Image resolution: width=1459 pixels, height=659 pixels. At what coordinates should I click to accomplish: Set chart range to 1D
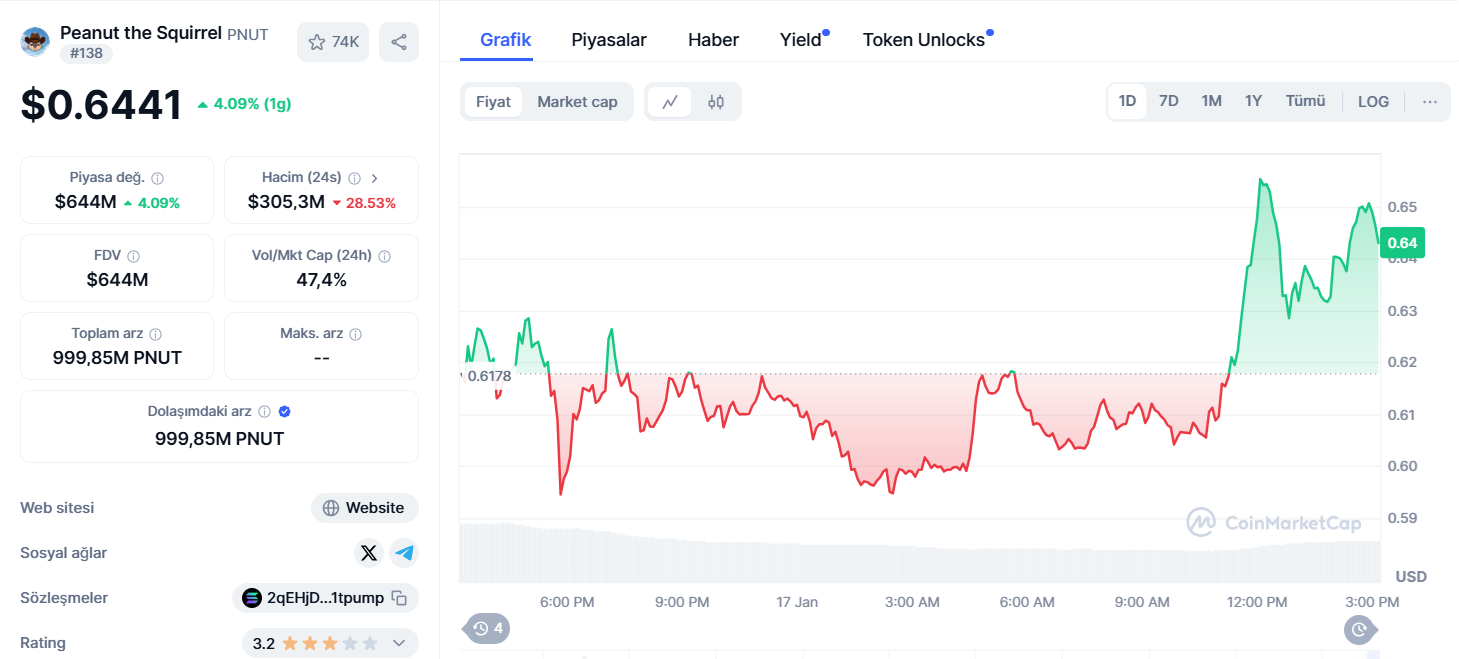pyautogui.click(x=1127, y=101)
